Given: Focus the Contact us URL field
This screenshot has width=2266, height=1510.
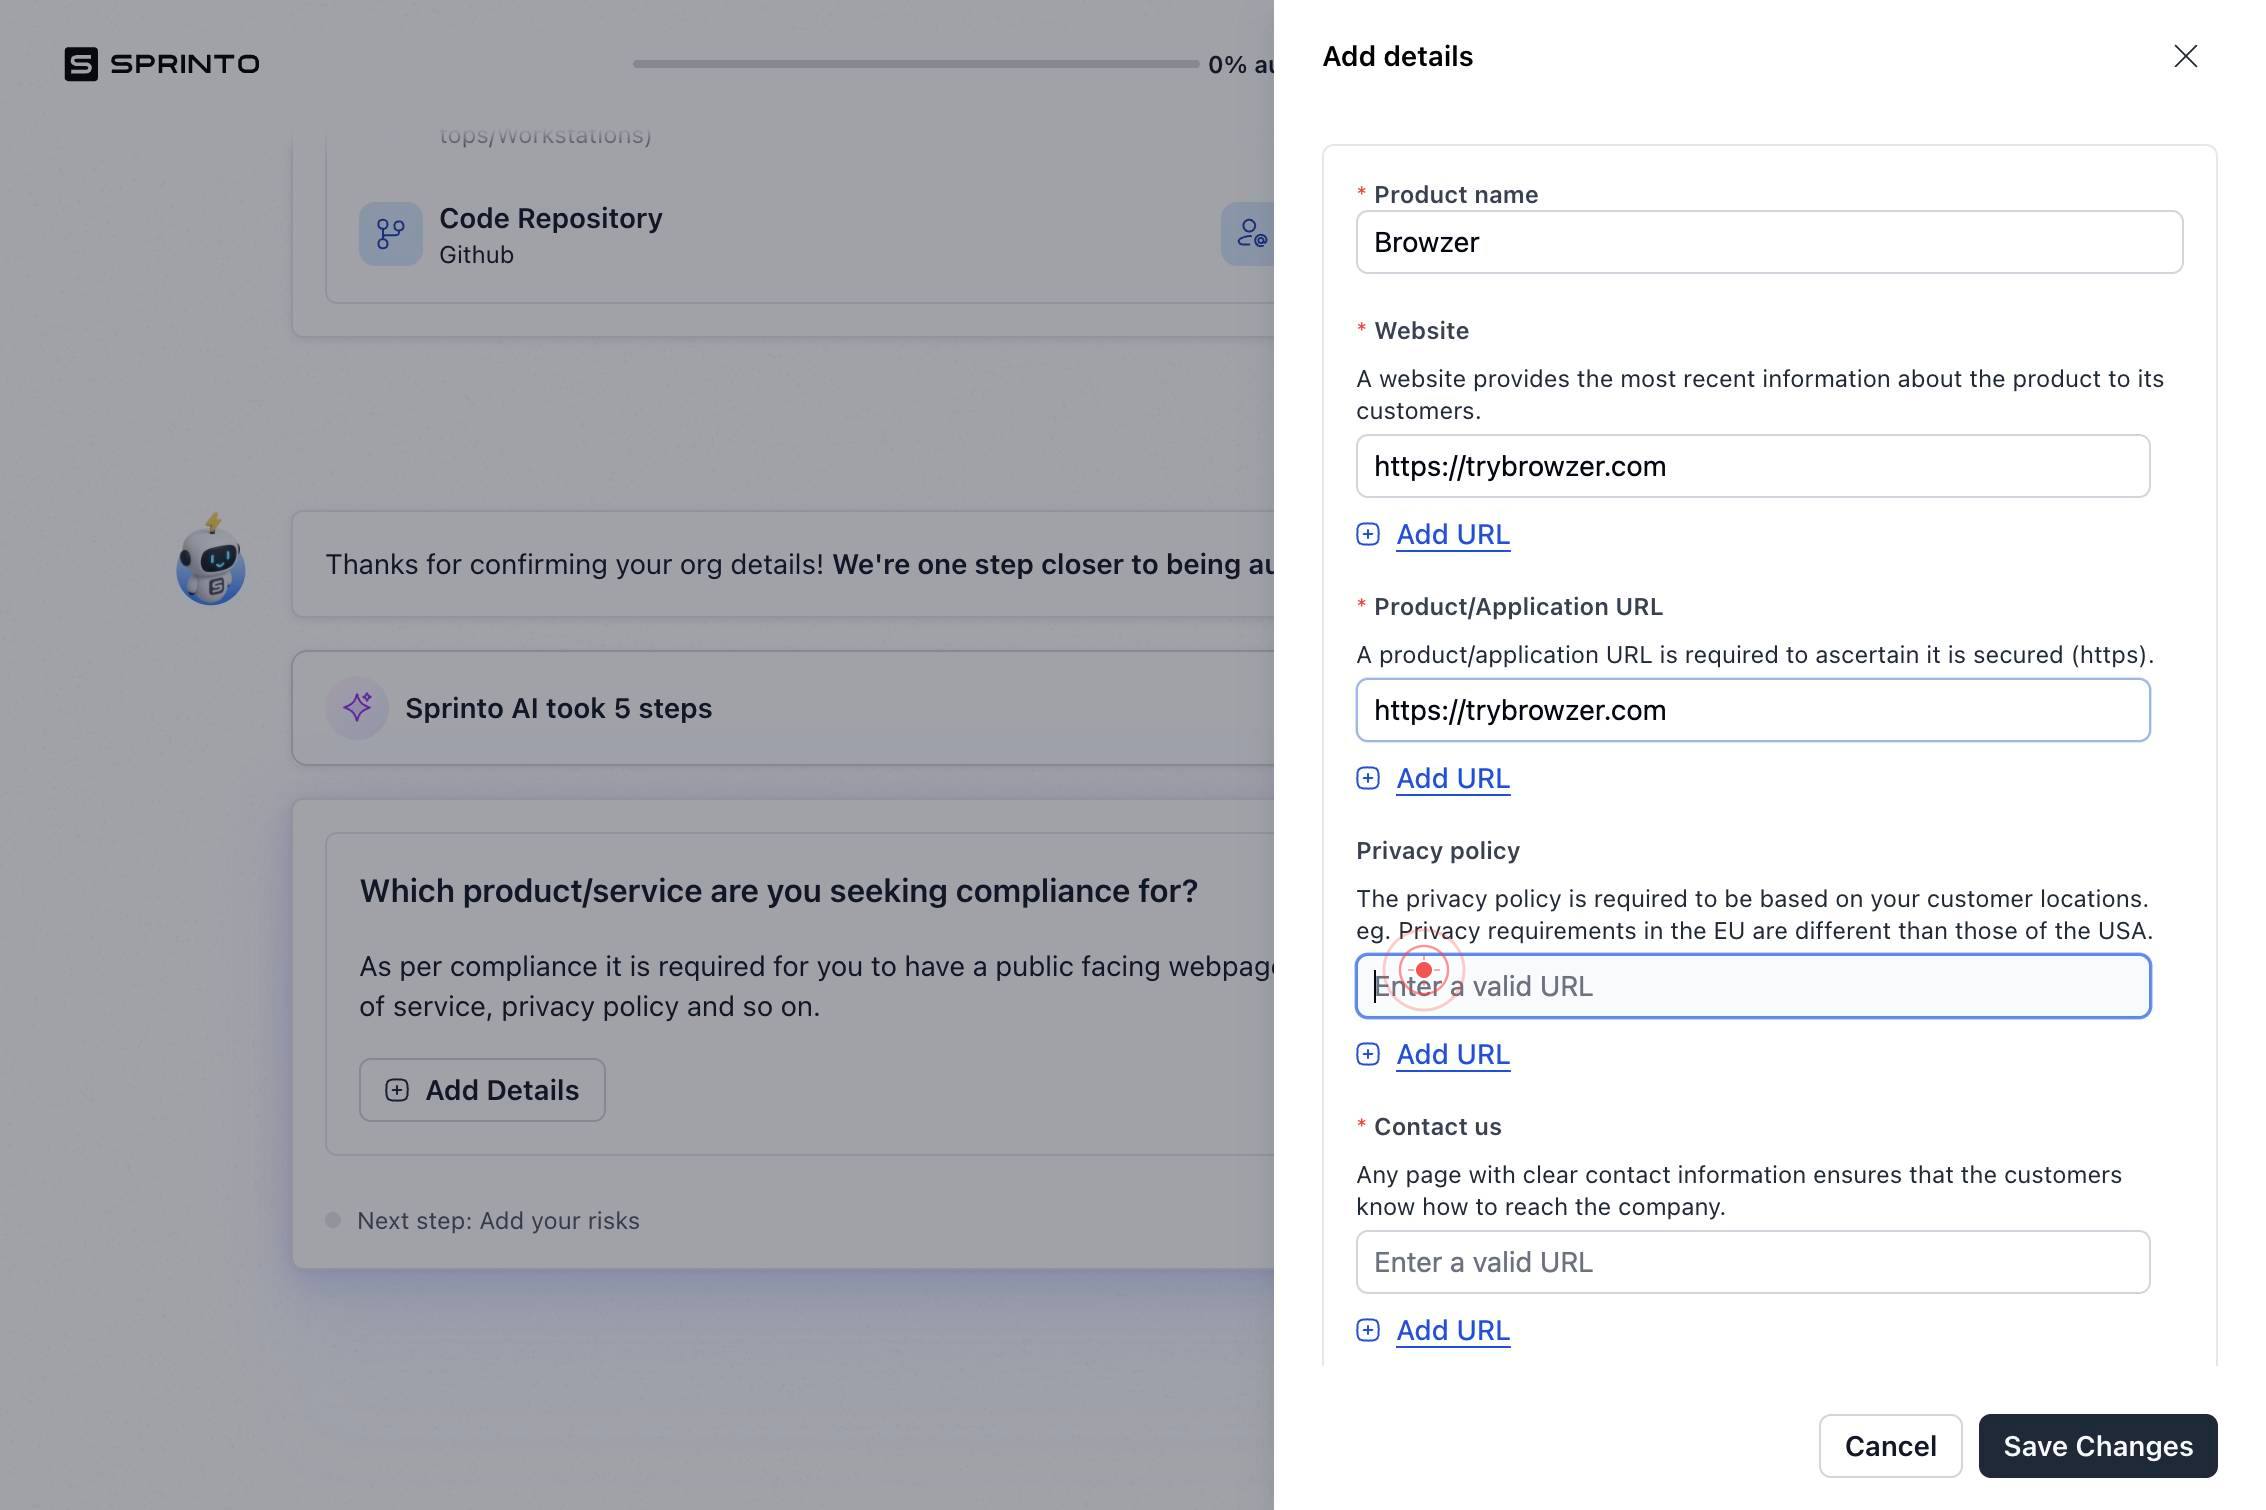Looking at the screenshot, I should click(1753, 1262).
